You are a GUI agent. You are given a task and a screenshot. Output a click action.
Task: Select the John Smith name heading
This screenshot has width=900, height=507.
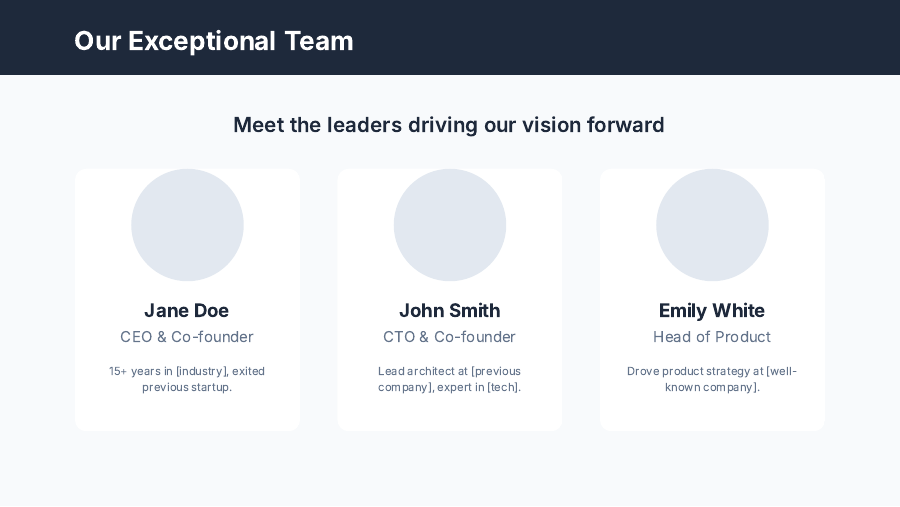450,310
